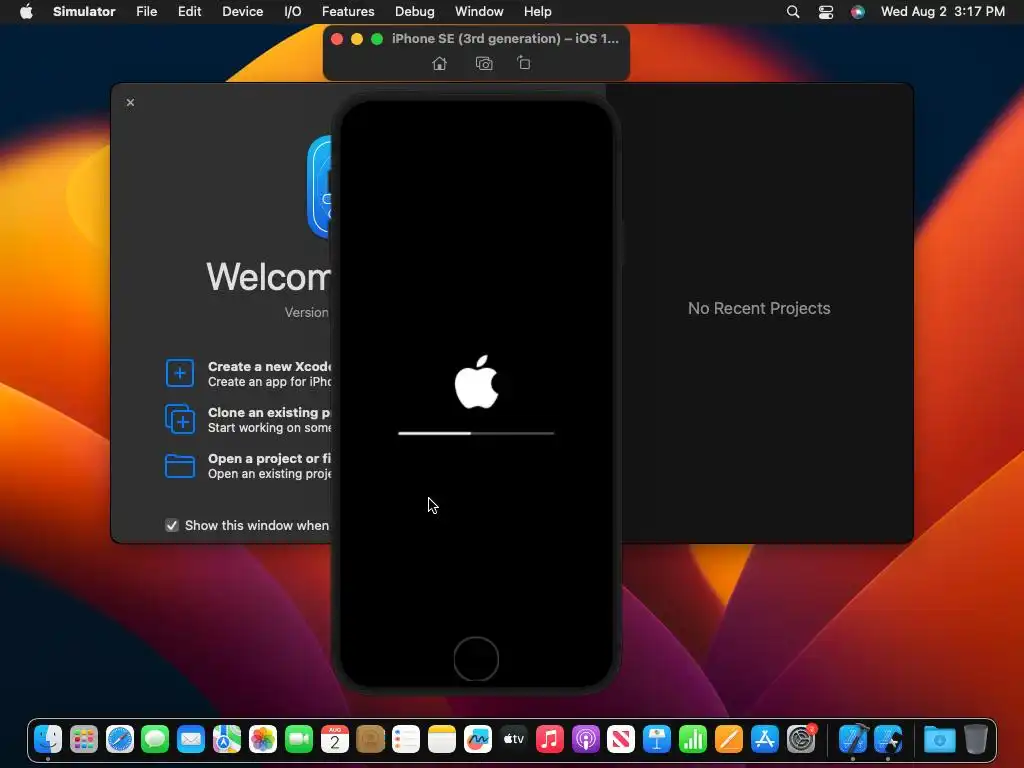Open the Apple menu

tap(26, 12)
